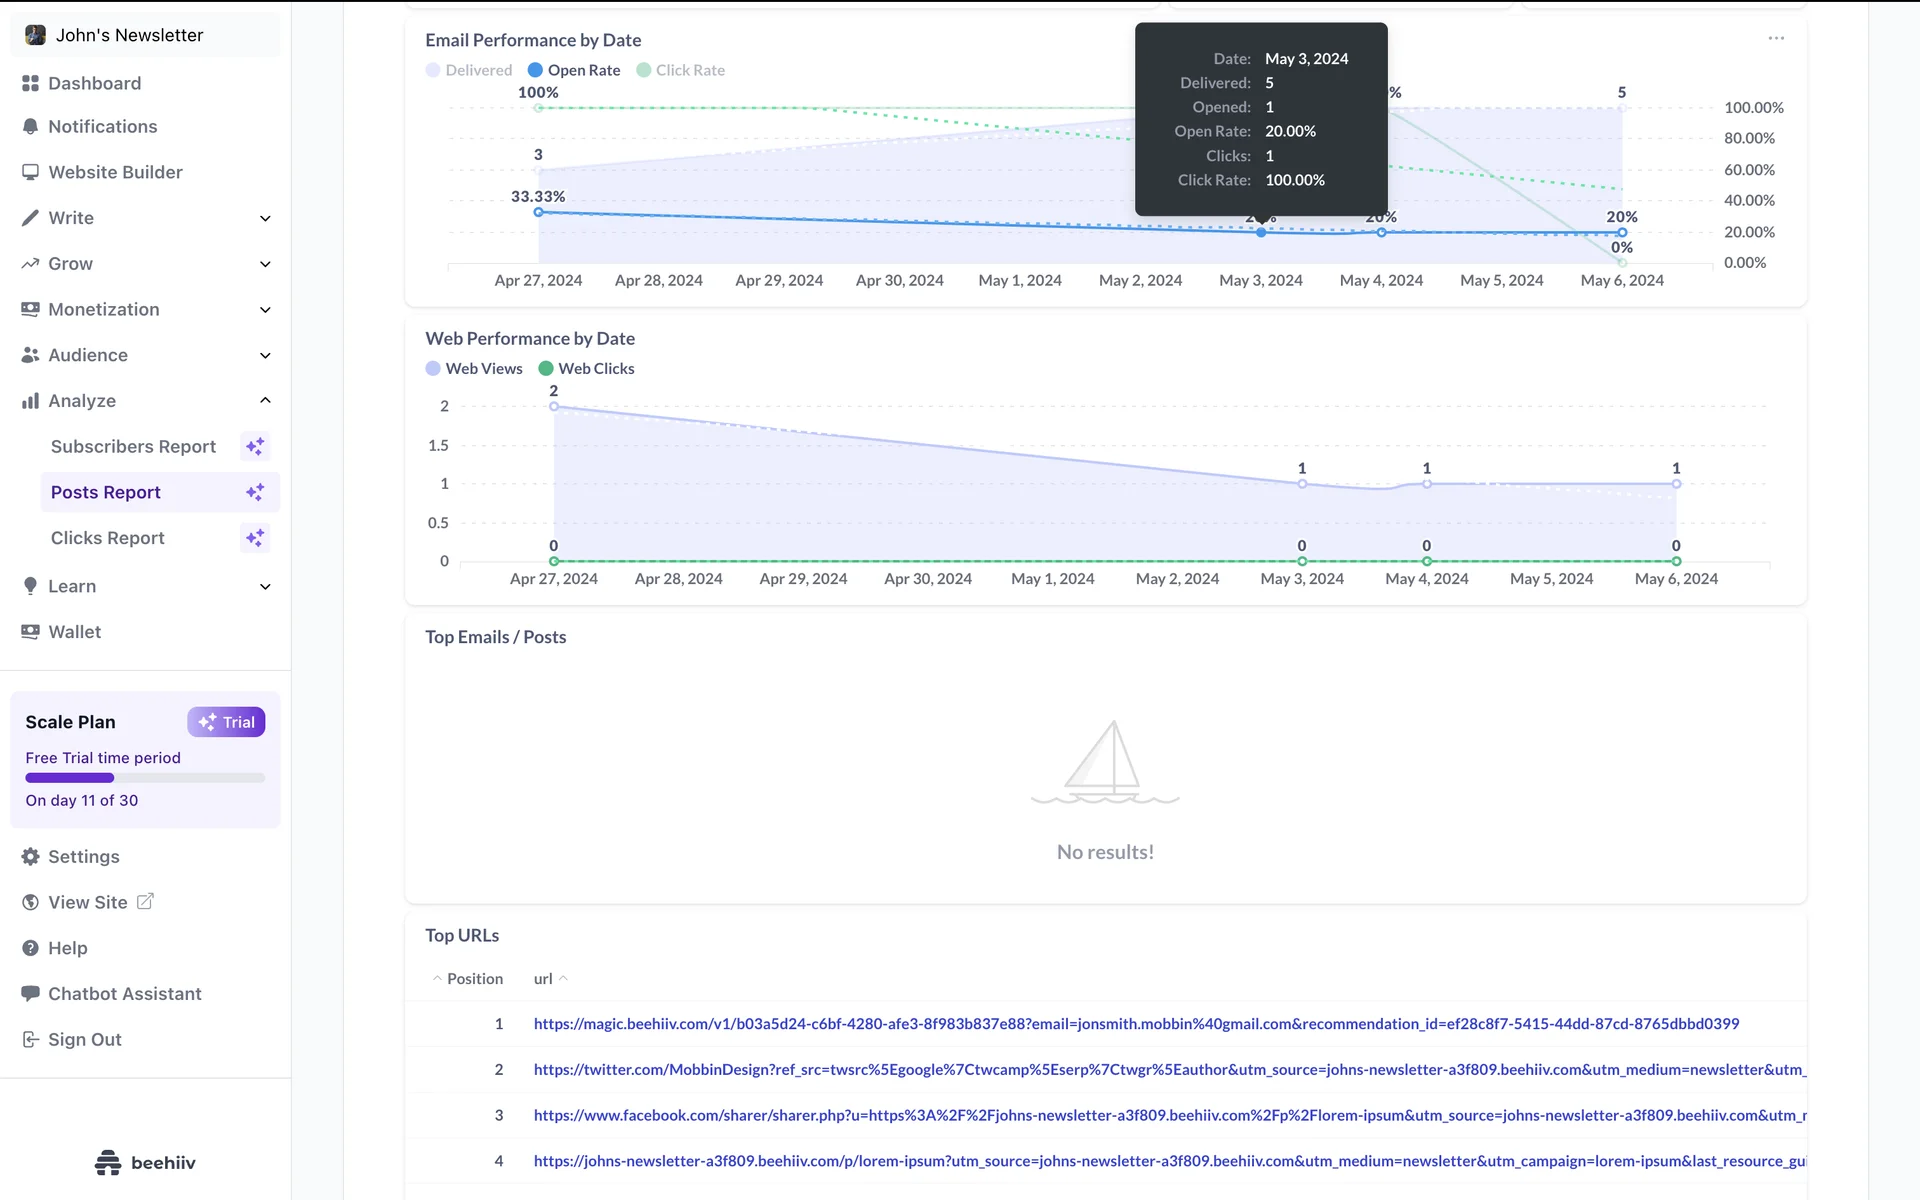Expand the Write menu chevron
The height and width of the screenshot is (1200, 1920).
point(265,218)
